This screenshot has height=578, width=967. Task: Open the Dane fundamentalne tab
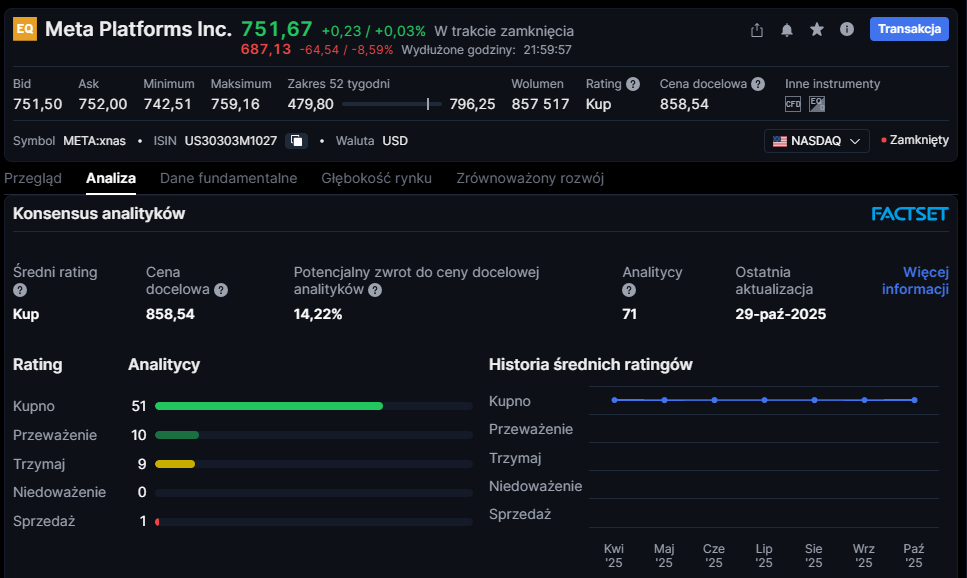tap(228, 178)
